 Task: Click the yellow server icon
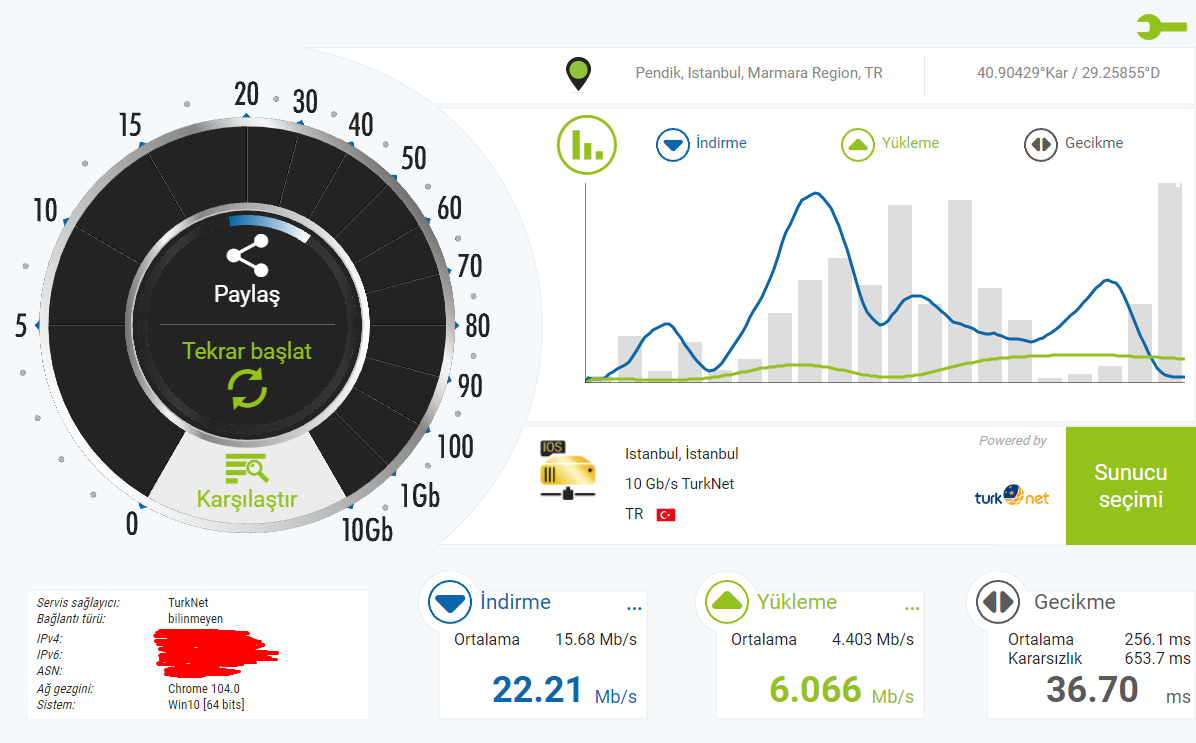[x=567, y=470]
